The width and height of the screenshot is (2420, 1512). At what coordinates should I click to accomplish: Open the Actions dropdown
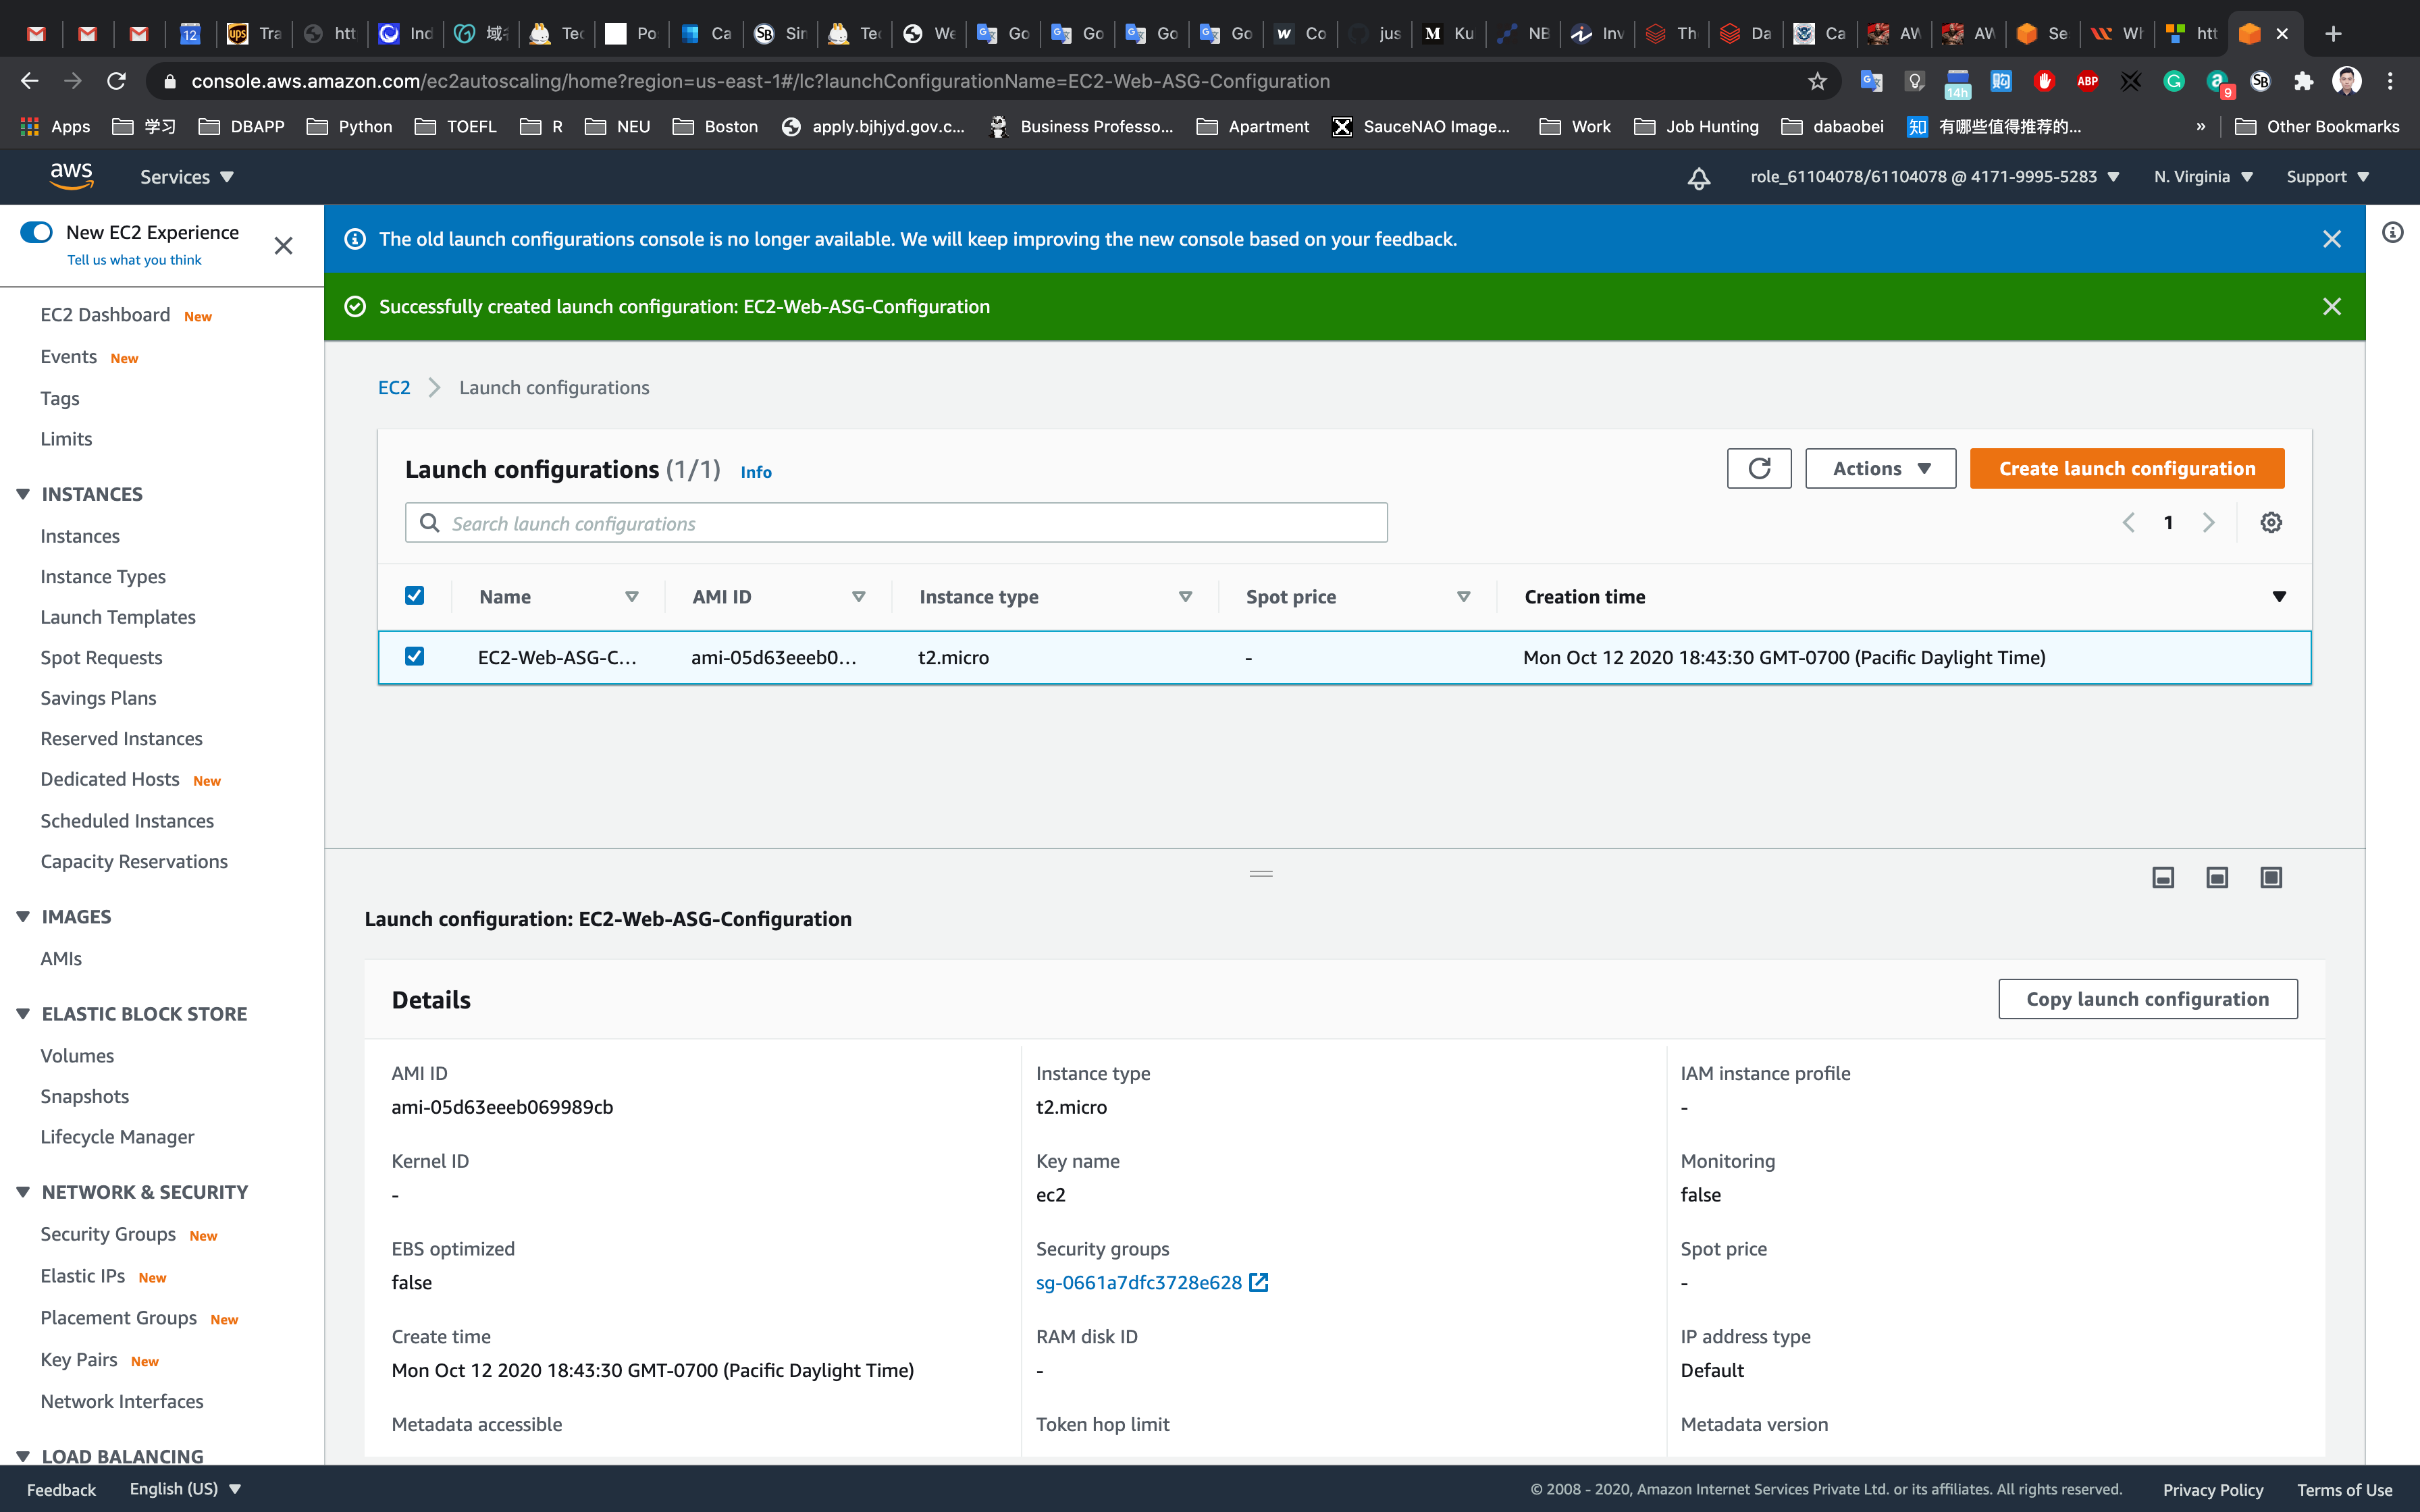tap(1880, 468)
